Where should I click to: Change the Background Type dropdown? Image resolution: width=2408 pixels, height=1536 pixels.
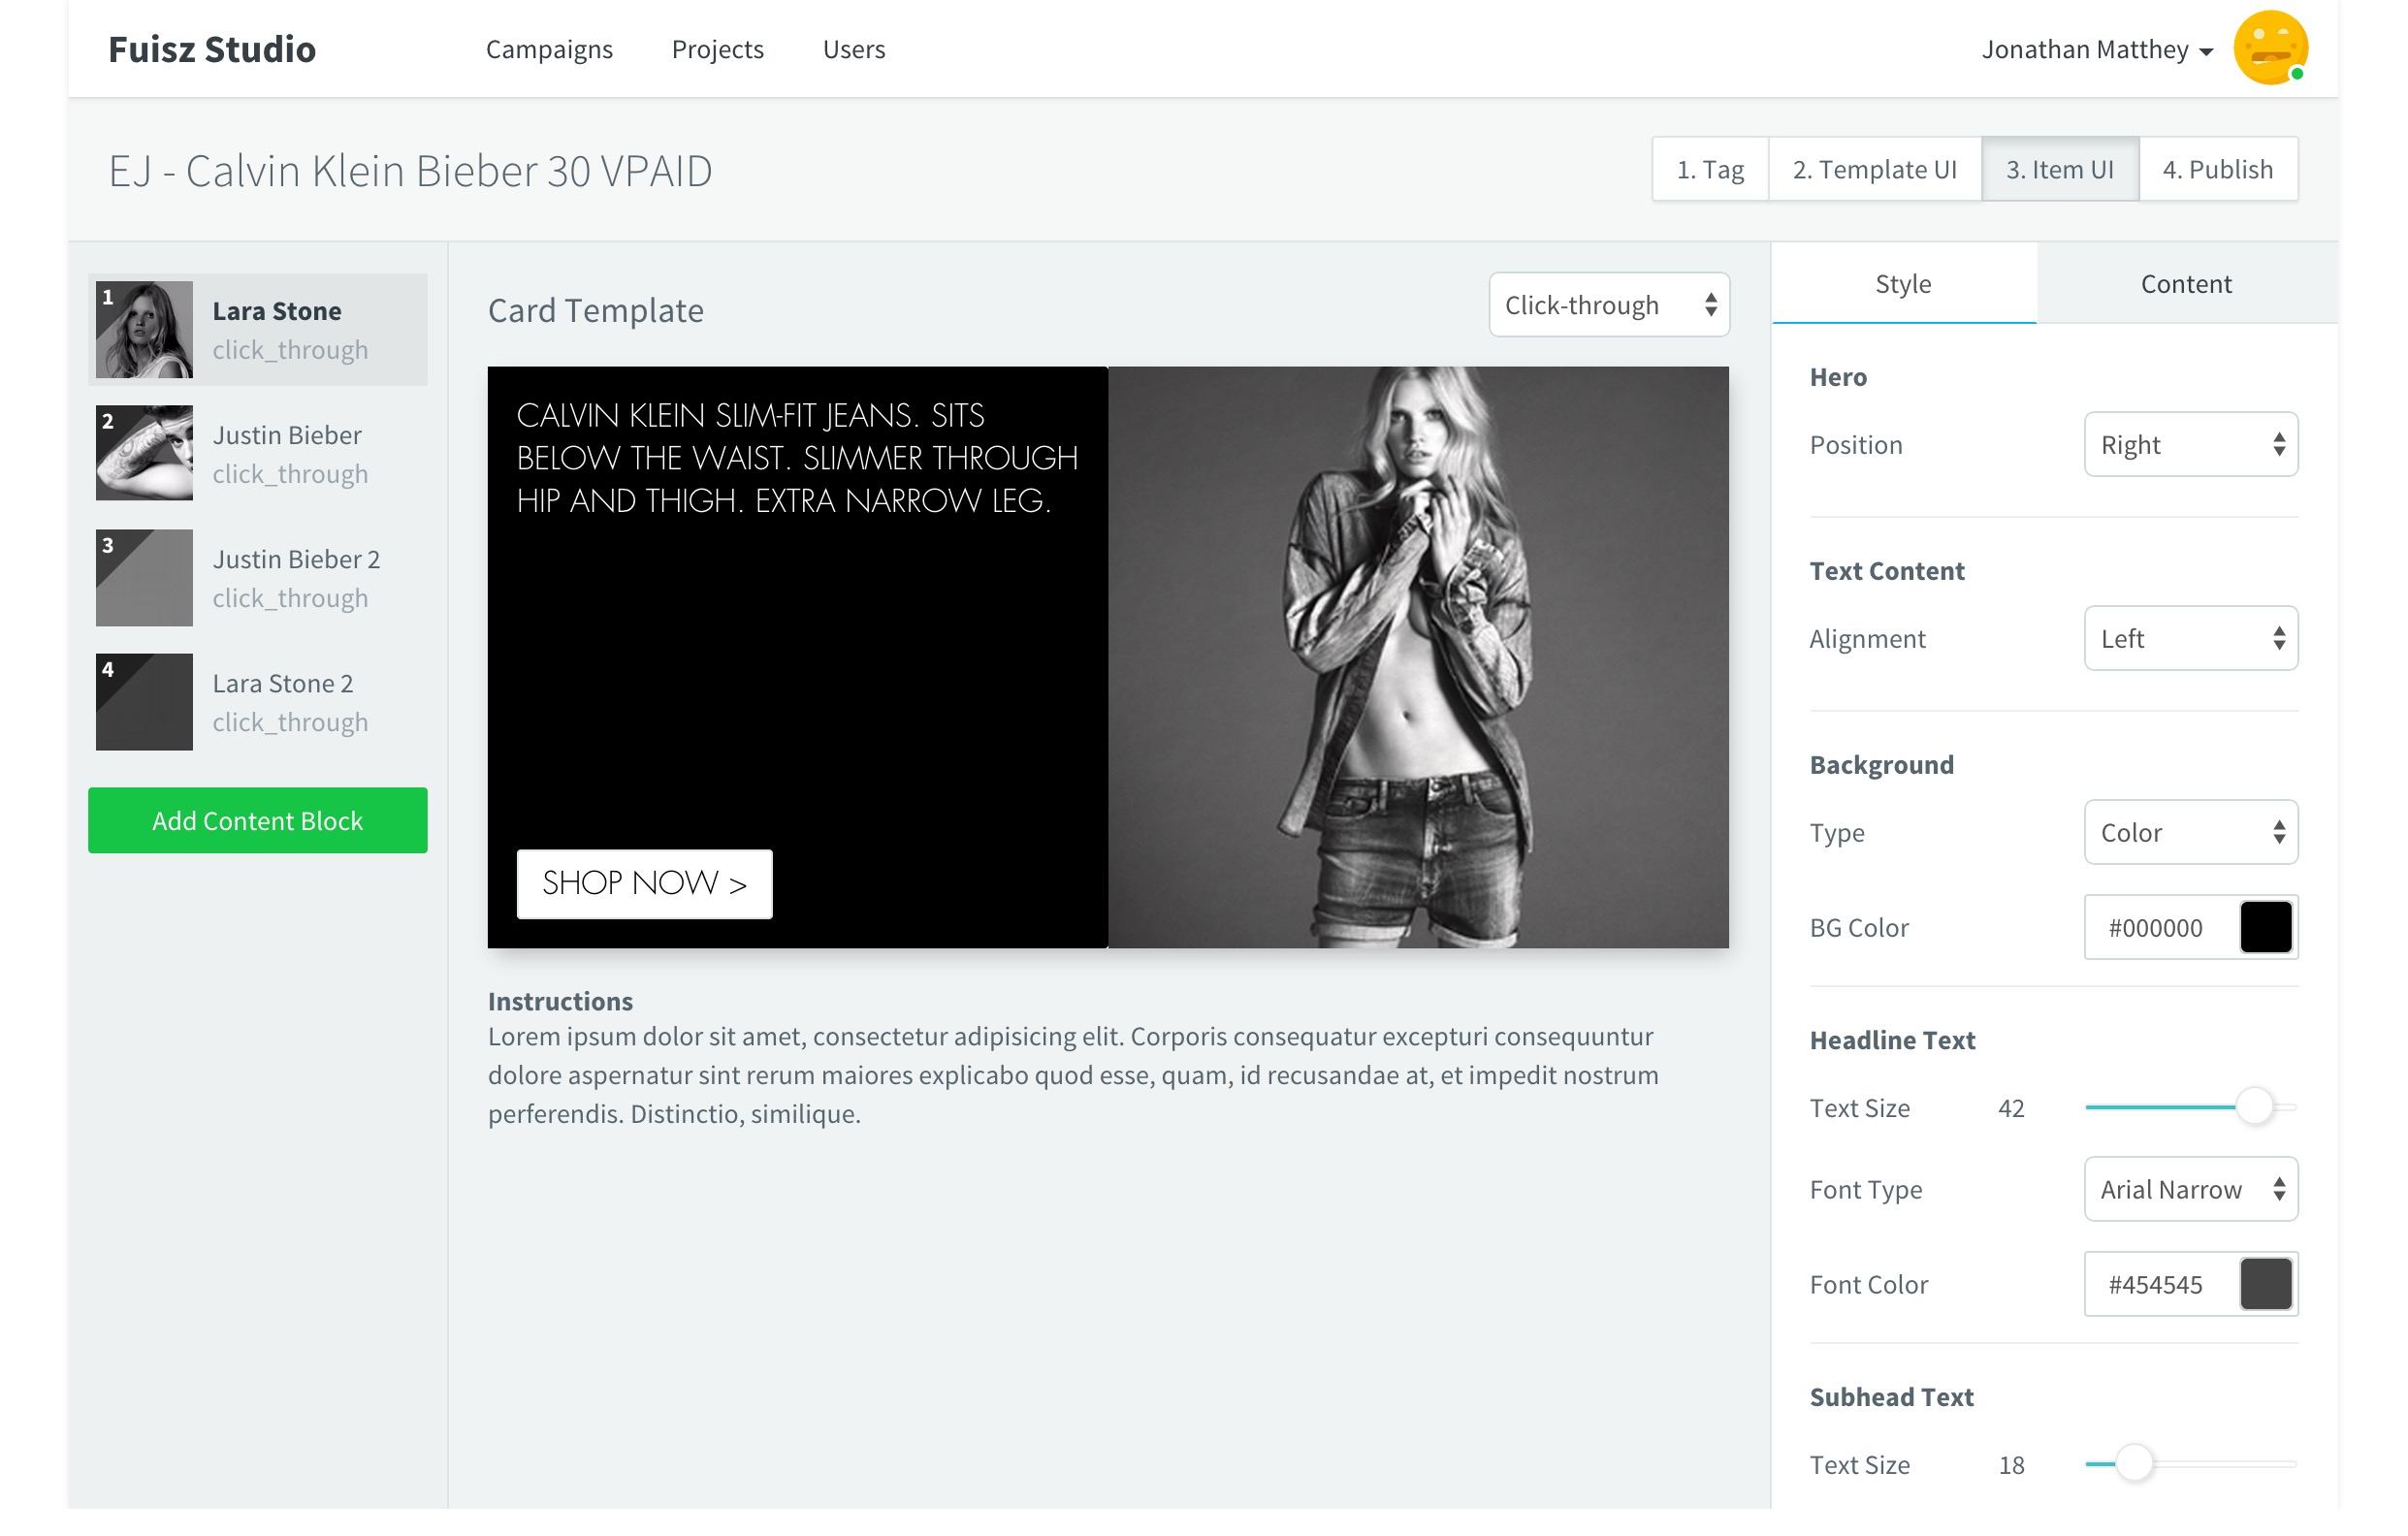[x=2190, y=832]
